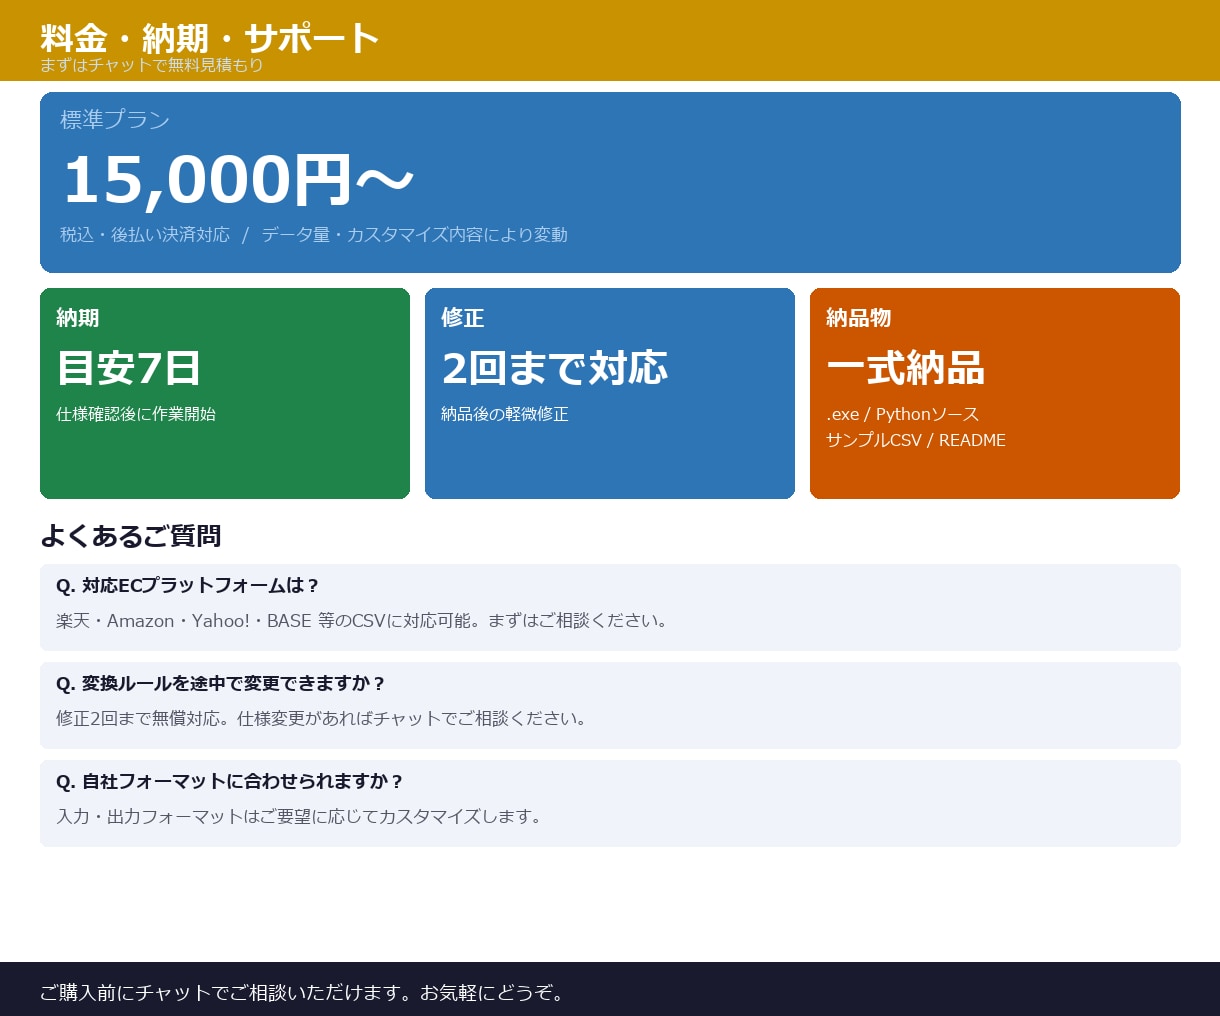Screen dimensions: 1220x1016
Task: Click the 15,000円〜 price text
Action: [x=238, y=180]
